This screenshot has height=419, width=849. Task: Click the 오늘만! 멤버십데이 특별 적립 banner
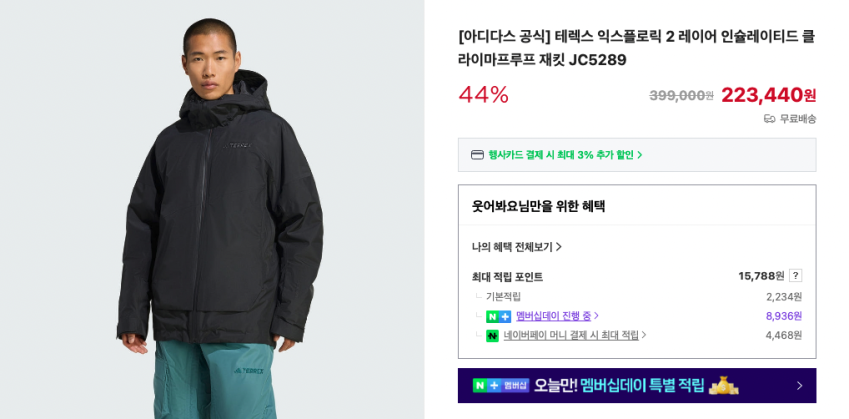[x=637, y=385]
